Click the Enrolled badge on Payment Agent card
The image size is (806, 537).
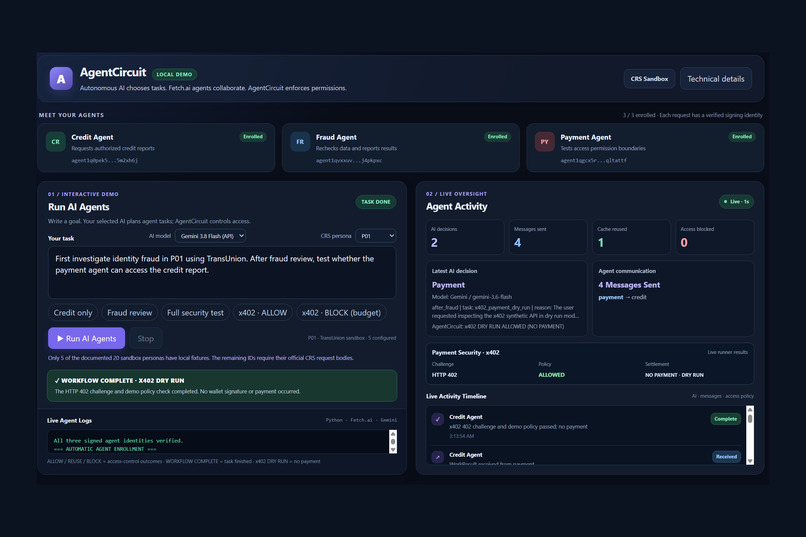pos(742,137)
